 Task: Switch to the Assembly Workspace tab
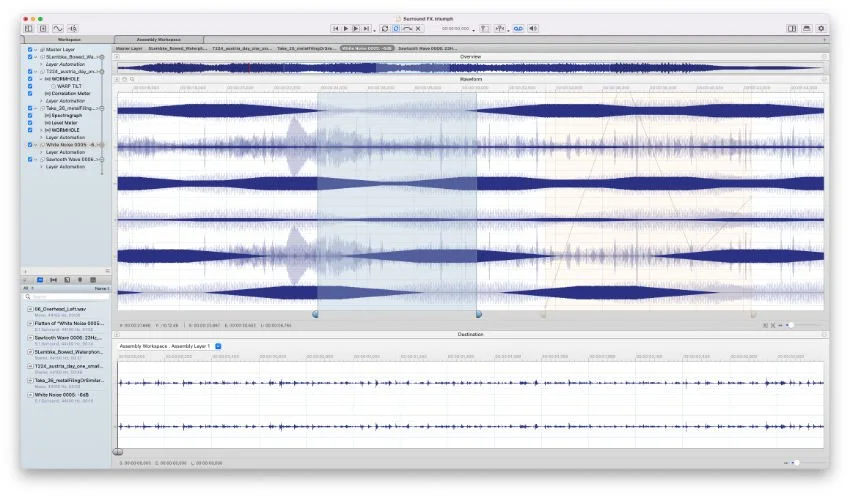(x=159, y=40)
